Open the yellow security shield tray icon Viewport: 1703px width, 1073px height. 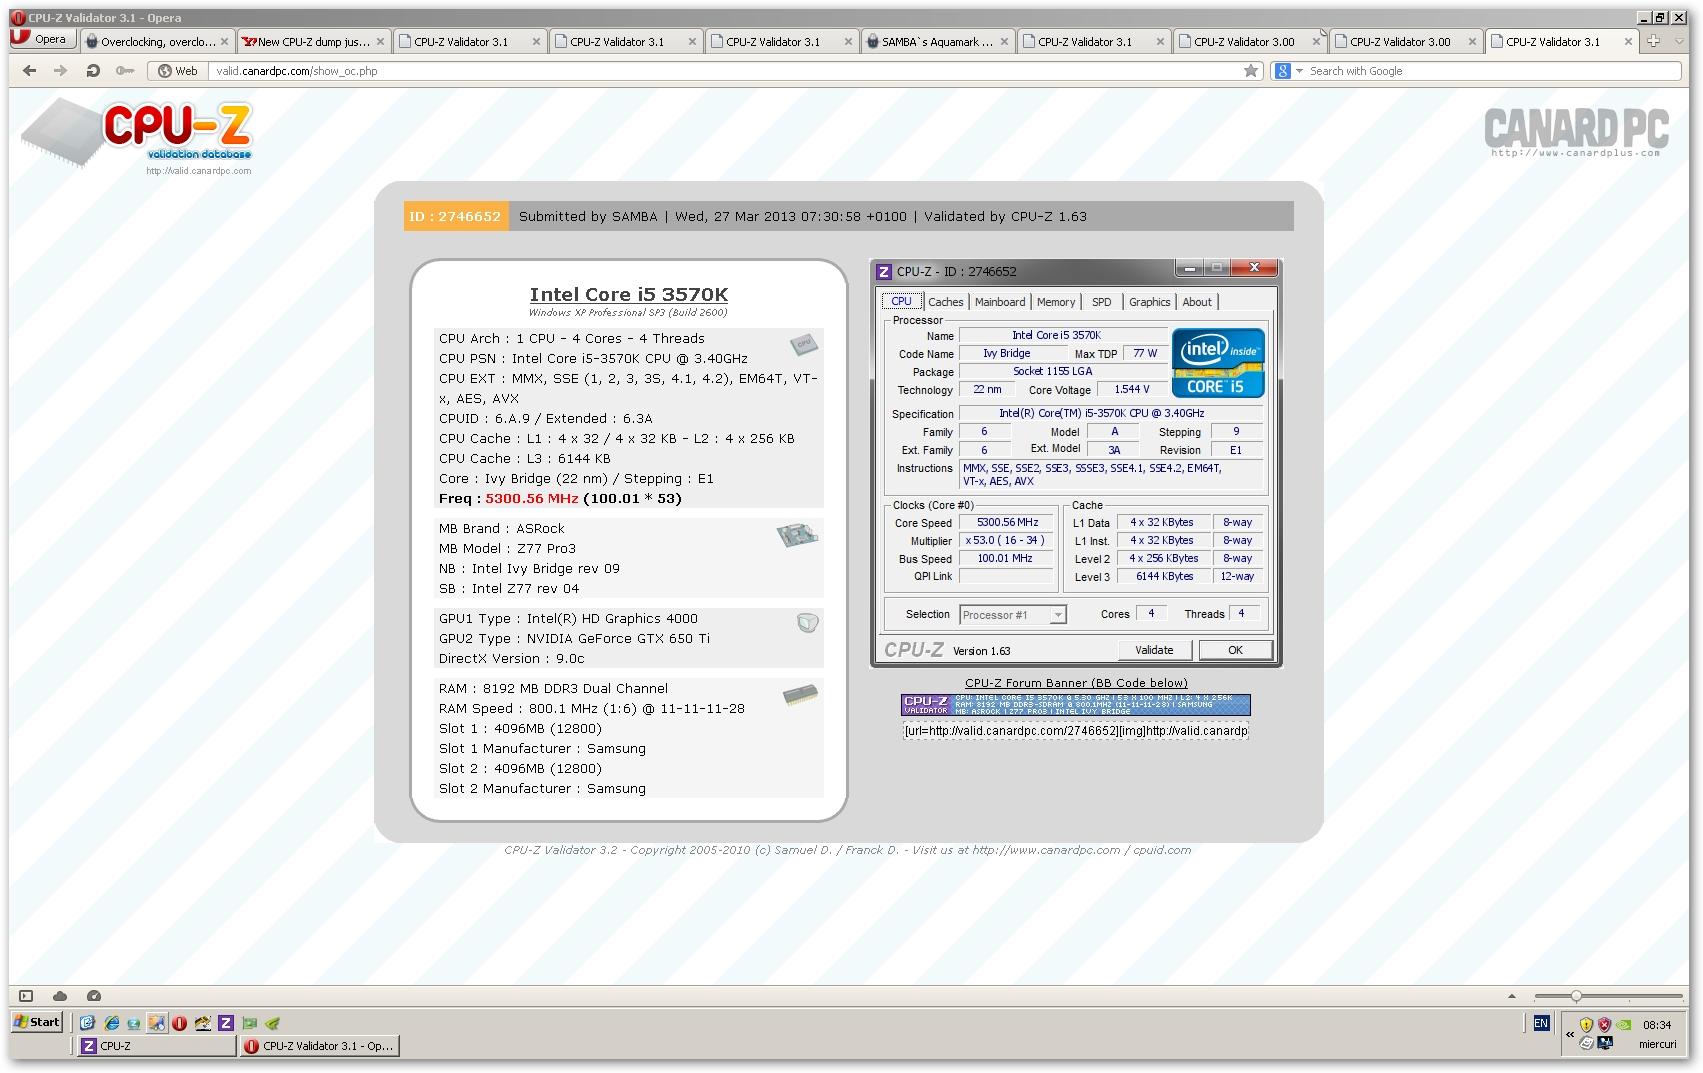[1586, 1024]
